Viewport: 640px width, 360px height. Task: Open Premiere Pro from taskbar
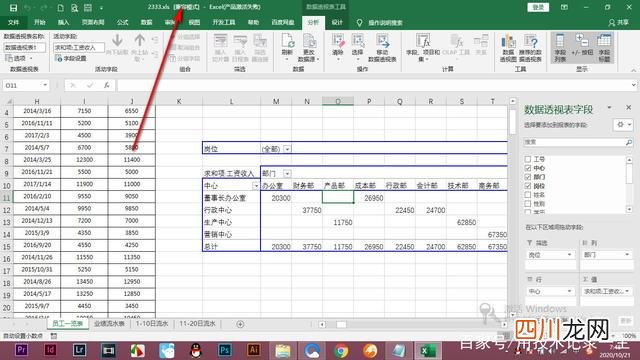(x=21, y=350)
